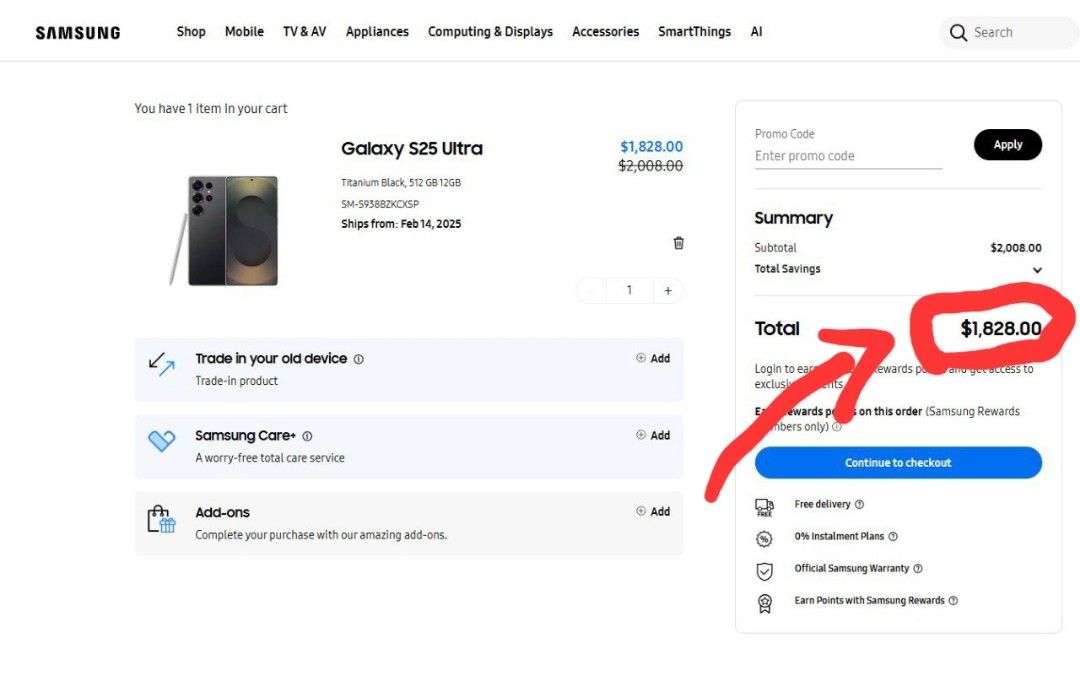Screen dimensions: 1080x692
Task: Apply the promo code
Action: pos(1008,145)
